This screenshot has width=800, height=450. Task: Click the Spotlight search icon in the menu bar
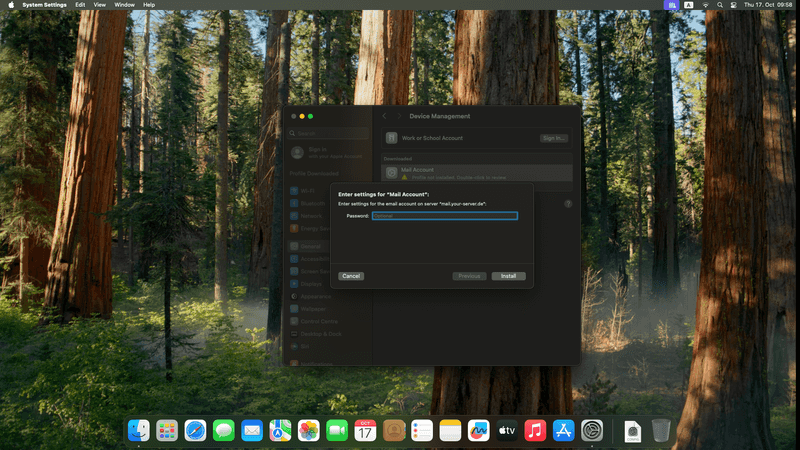720,5
